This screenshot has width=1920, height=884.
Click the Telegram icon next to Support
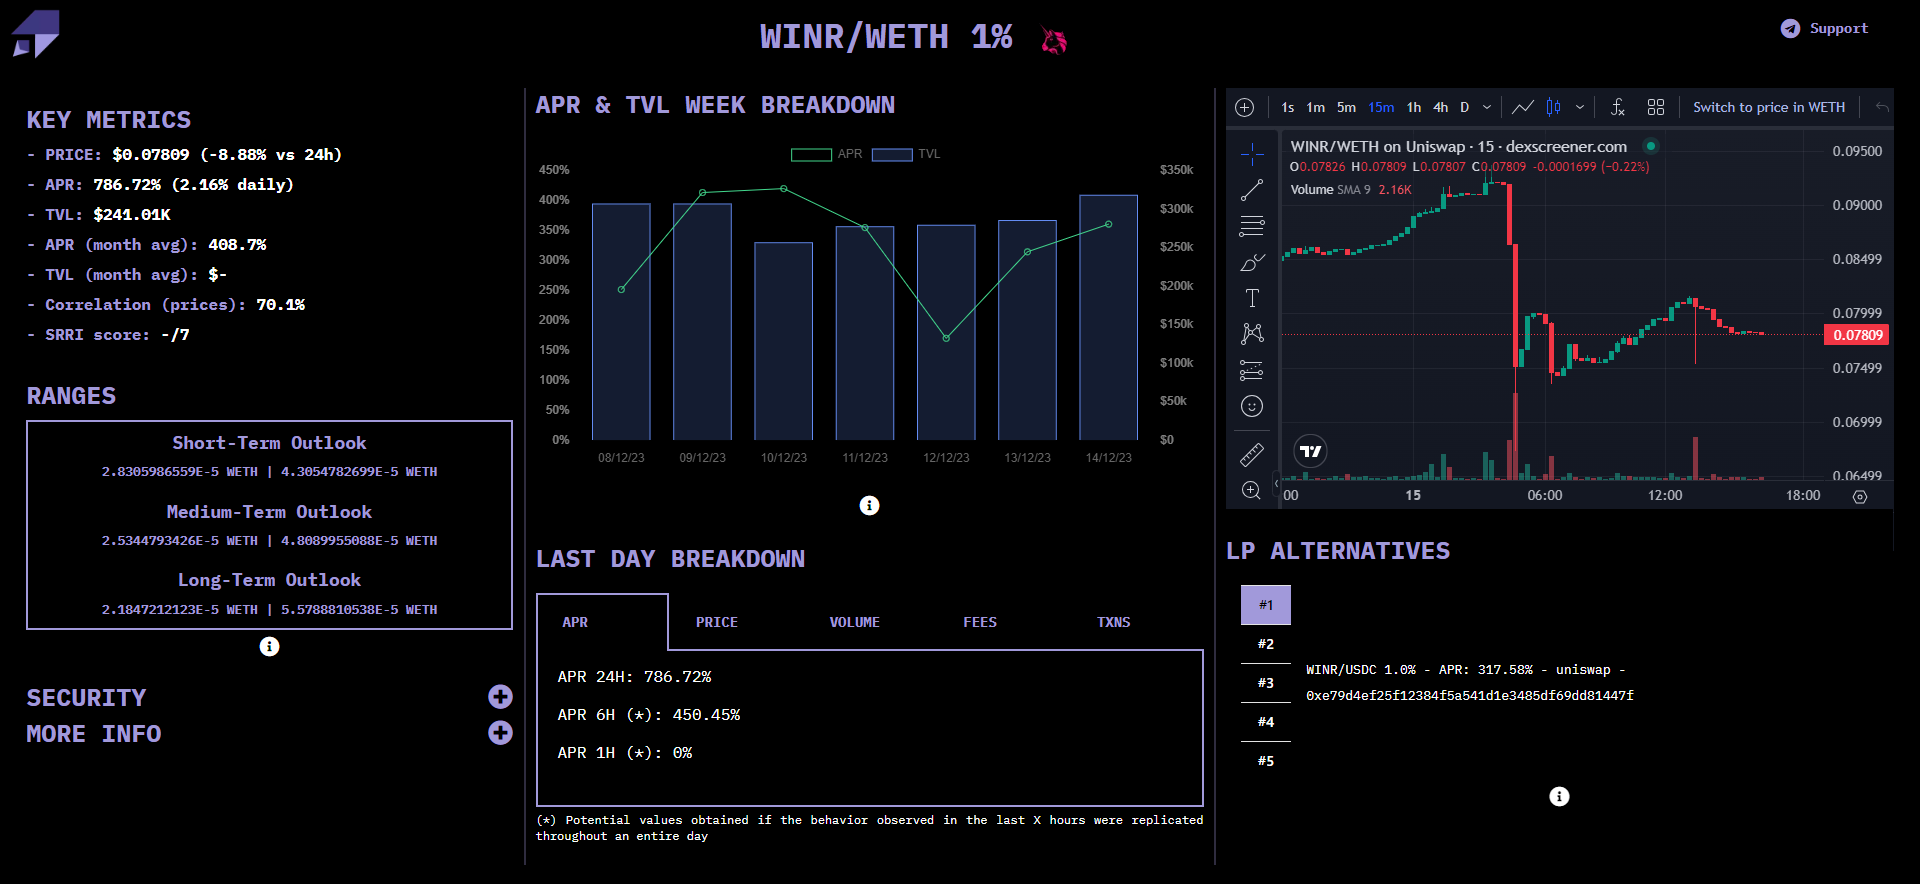coord(1790,28)
